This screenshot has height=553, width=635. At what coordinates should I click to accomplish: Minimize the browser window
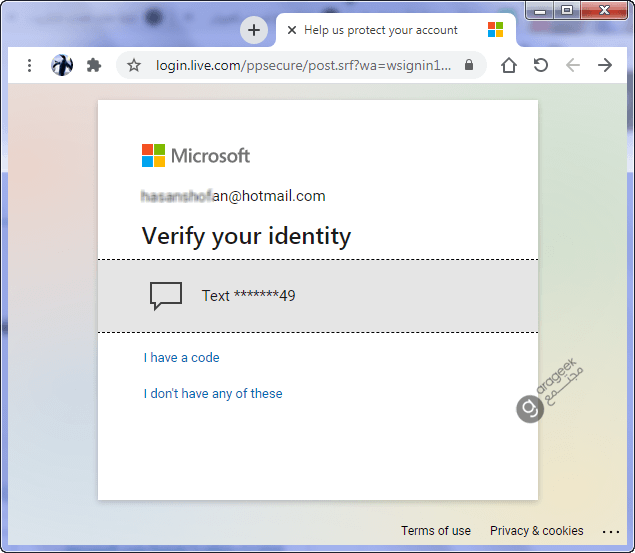[540, 11]
